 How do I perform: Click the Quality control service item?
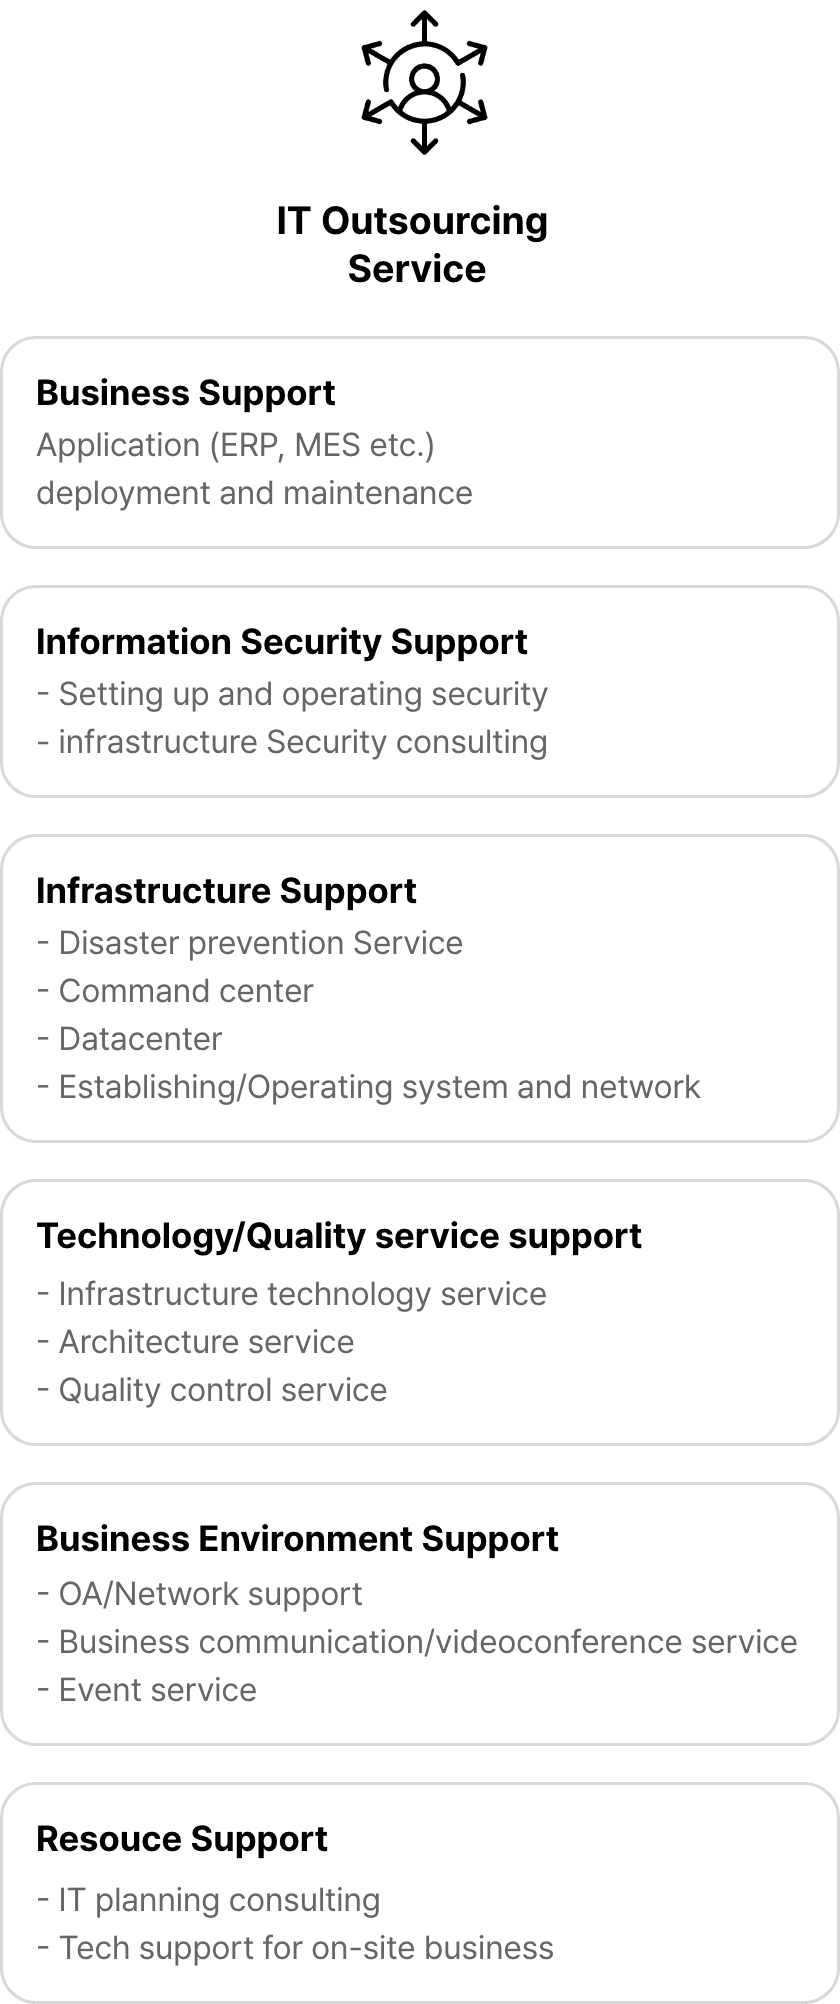[x=212, y=1390]
